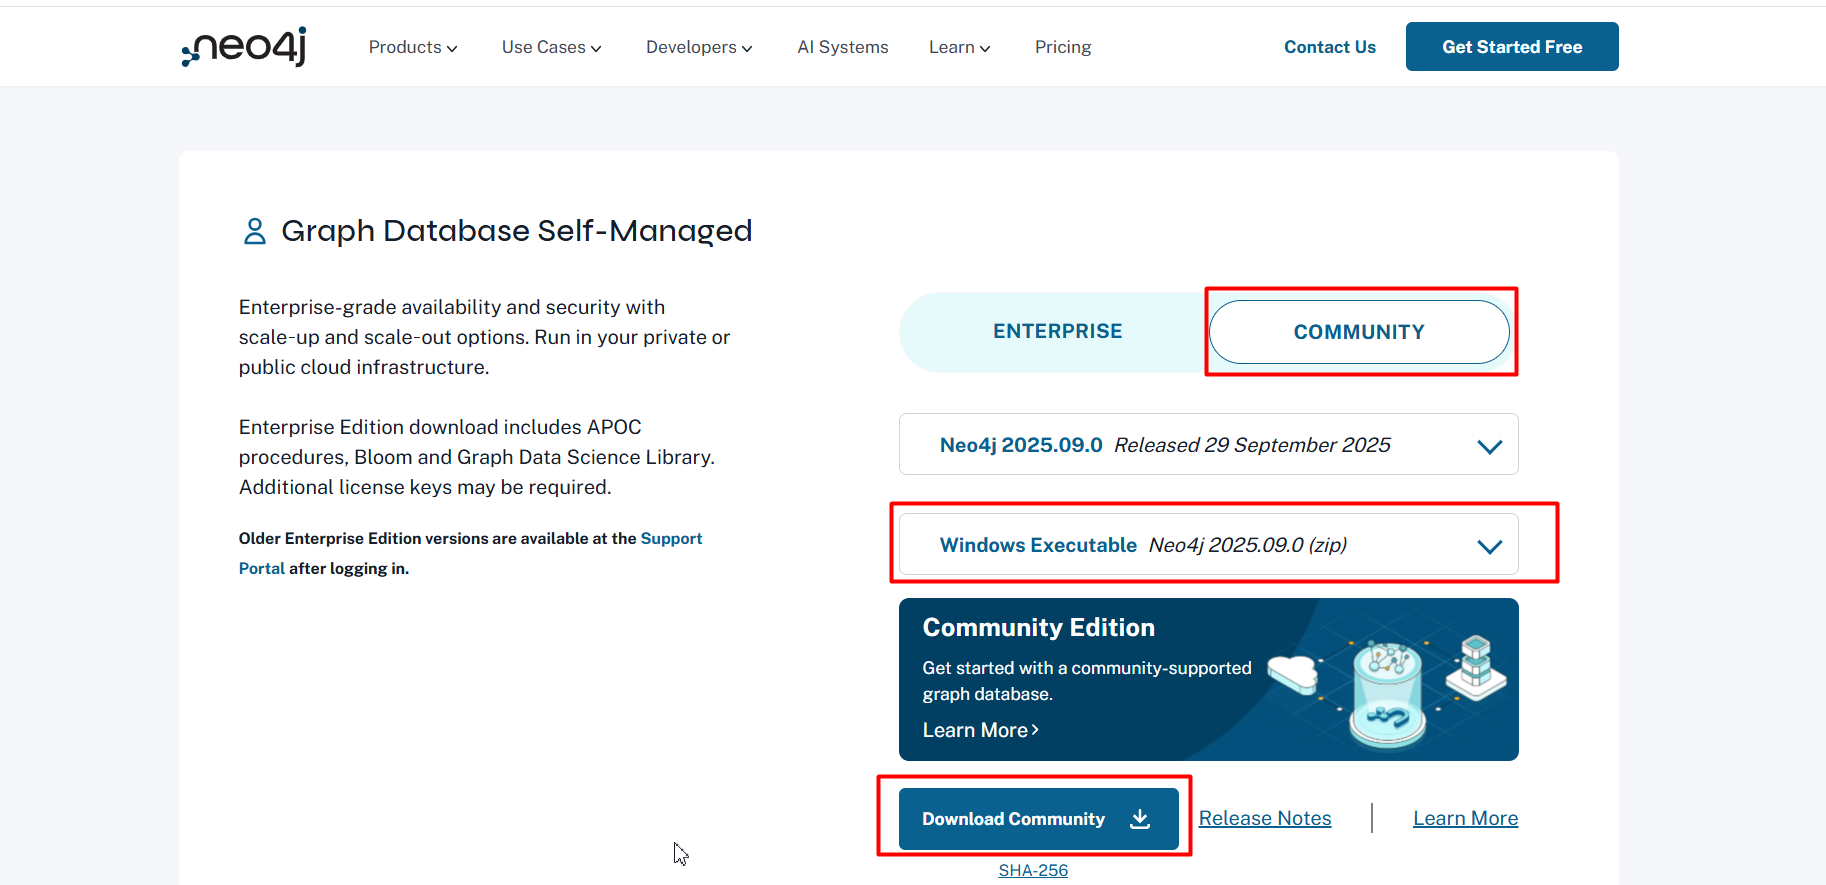The height and width of the screenshot is (885, 1826).
Task: Open the Release Notes link
Action: (1264, 818)
